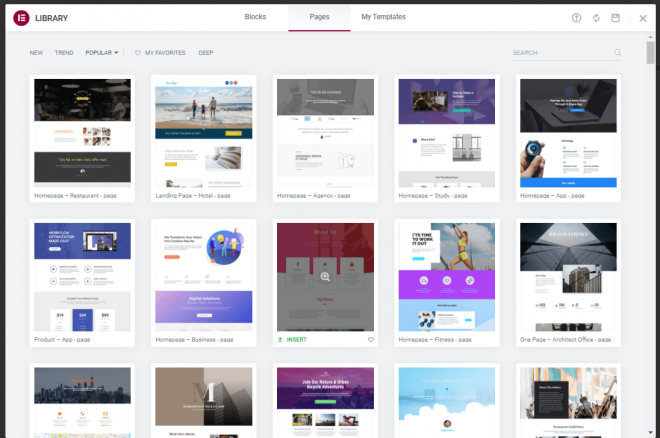Click the heart icon beside My Favorites
This screenshot has width=660, height=438.
(138, 53)
